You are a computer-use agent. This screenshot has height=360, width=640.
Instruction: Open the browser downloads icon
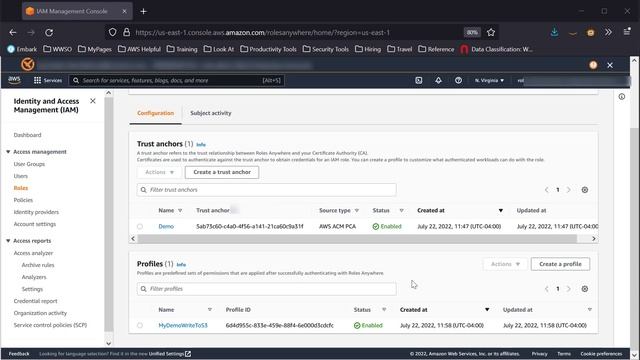(554, 32)
